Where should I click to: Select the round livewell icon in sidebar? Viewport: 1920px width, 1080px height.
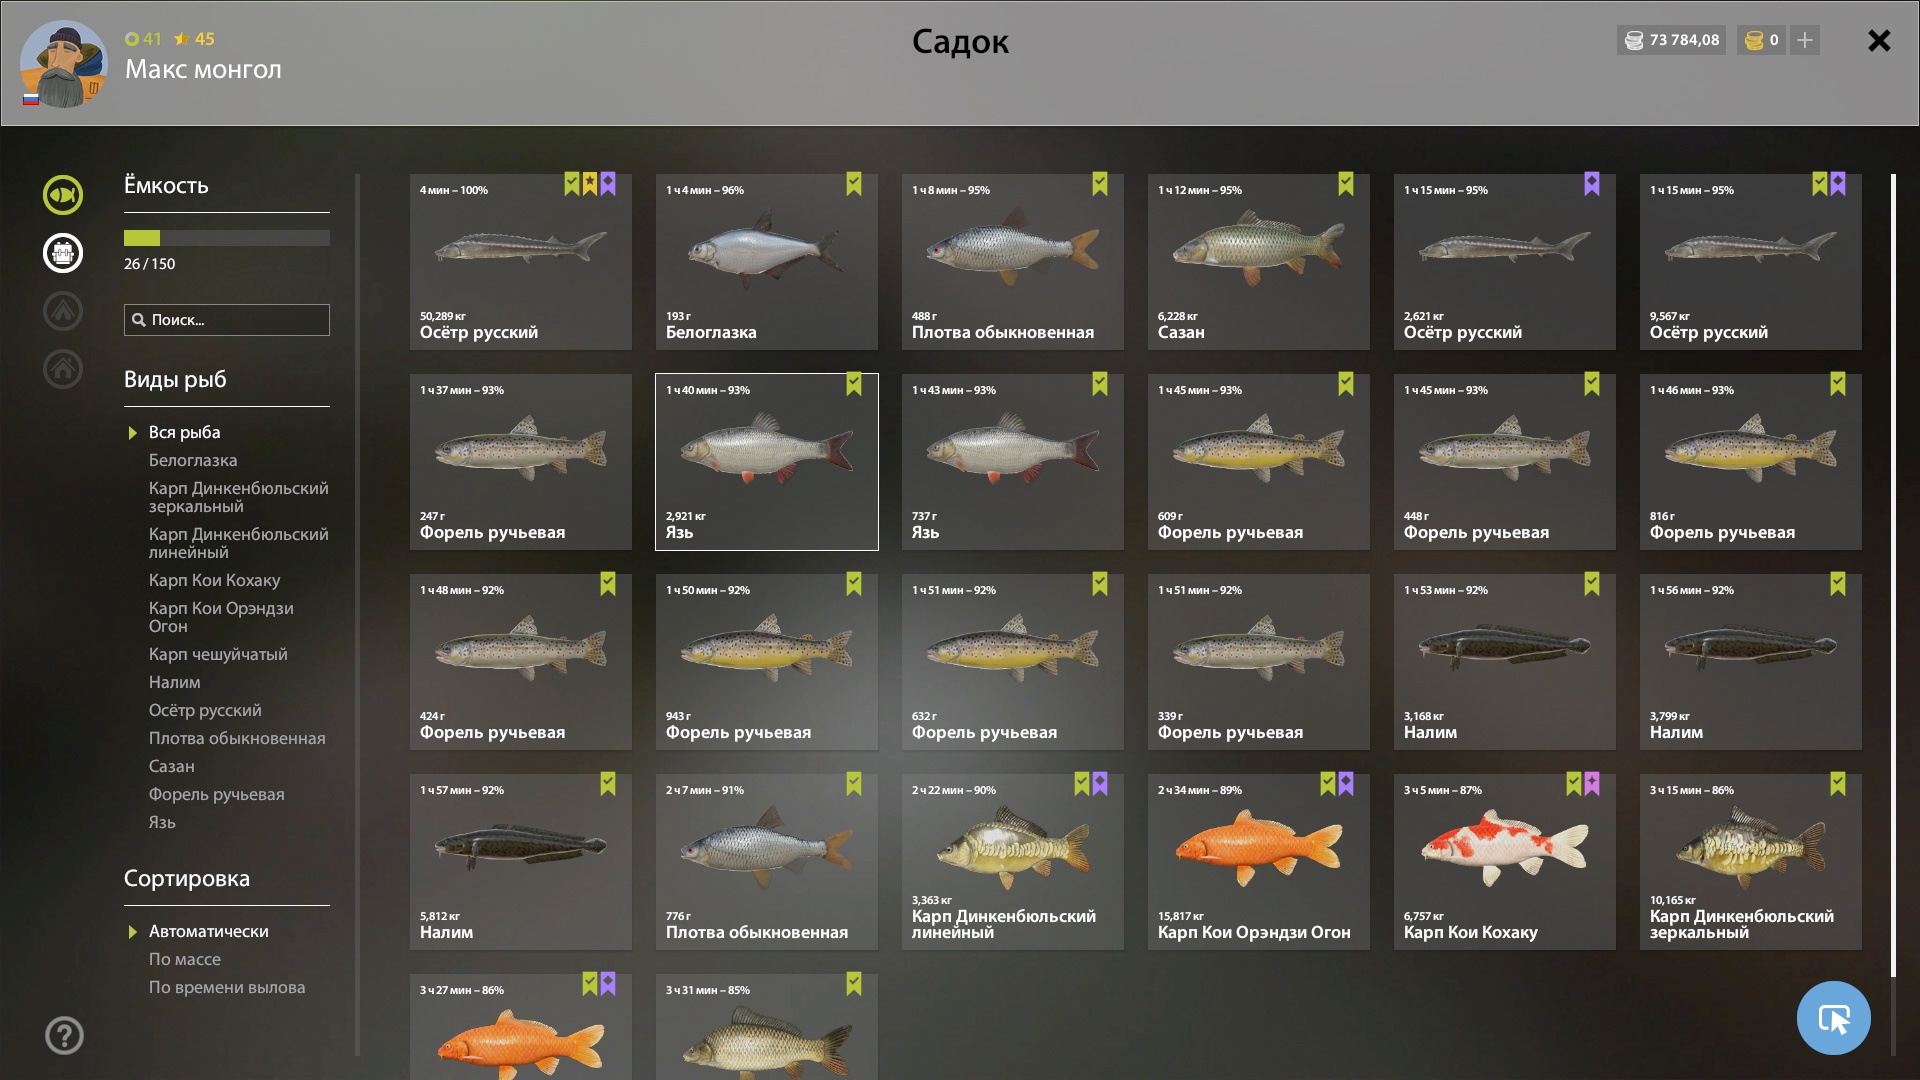click(63, 253)
